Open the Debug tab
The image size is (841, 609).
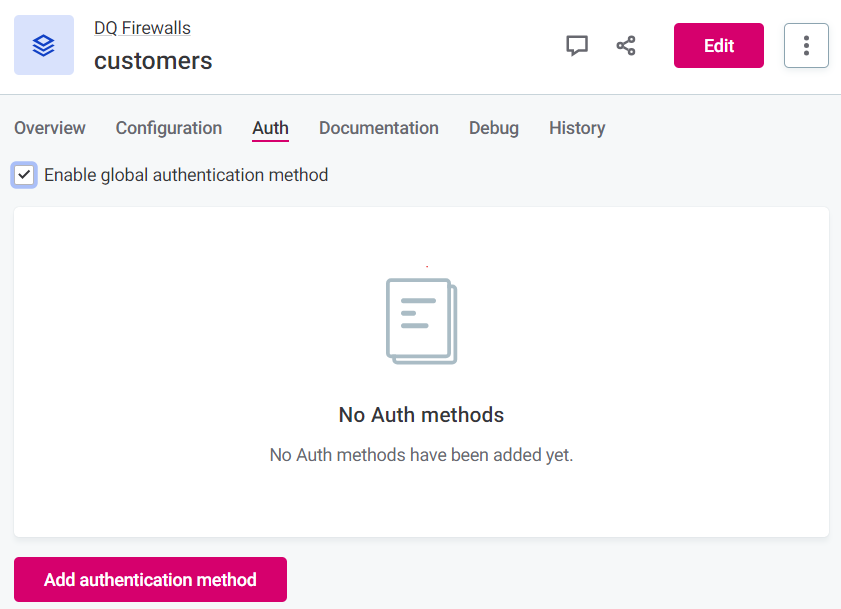pos(493,128)
